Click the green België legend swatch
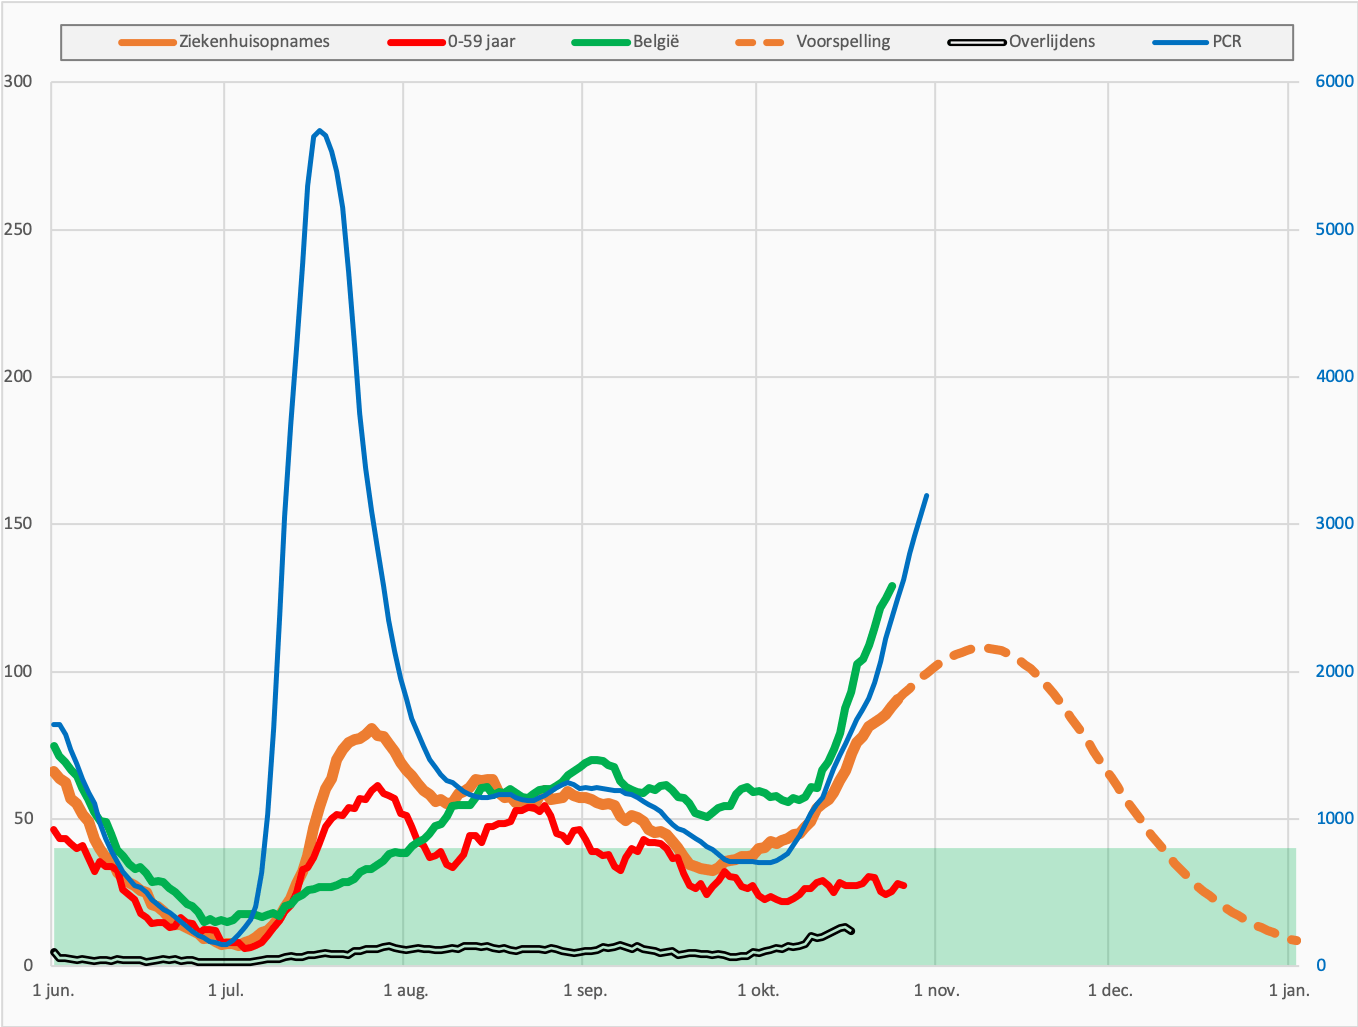1358x1027 pixels. coord(601,42)
